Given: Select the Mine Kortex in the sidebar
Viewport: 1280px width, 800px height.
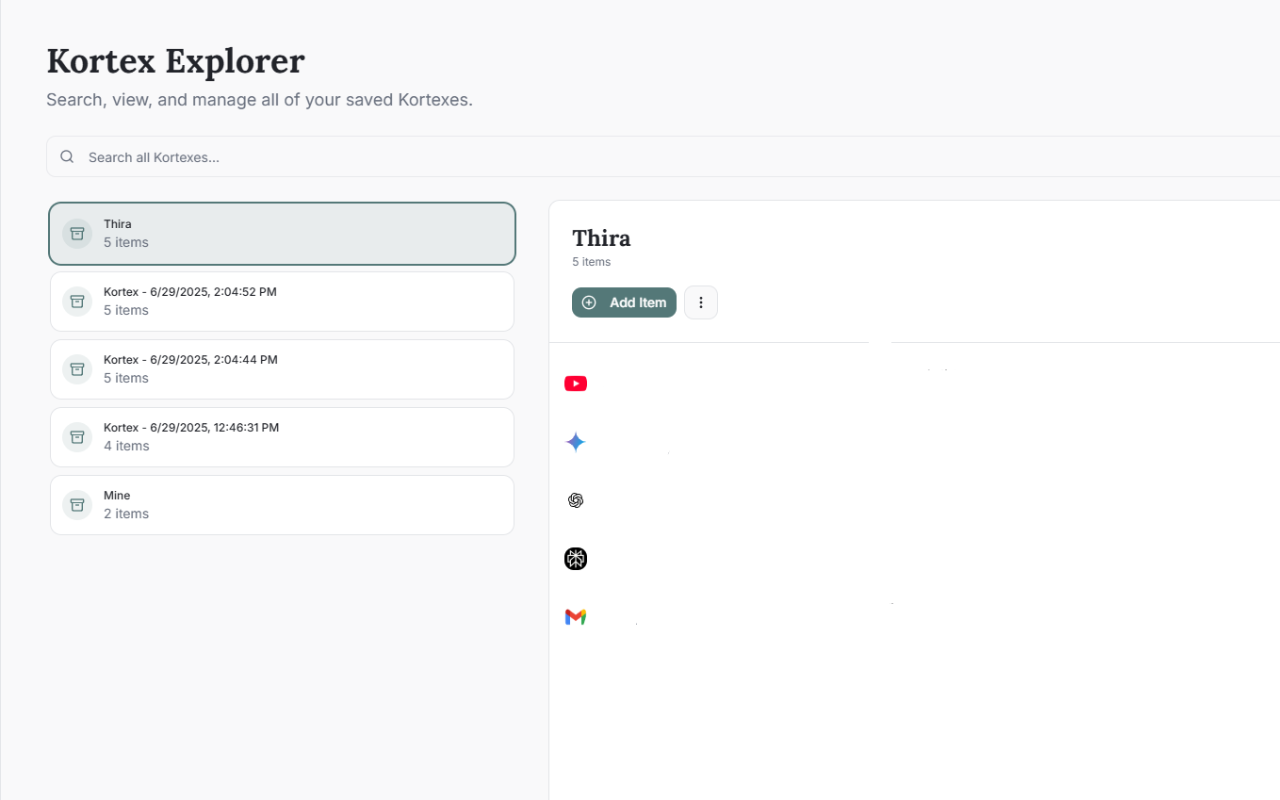Looking at the screenshot, I should (x=281, y=505).
